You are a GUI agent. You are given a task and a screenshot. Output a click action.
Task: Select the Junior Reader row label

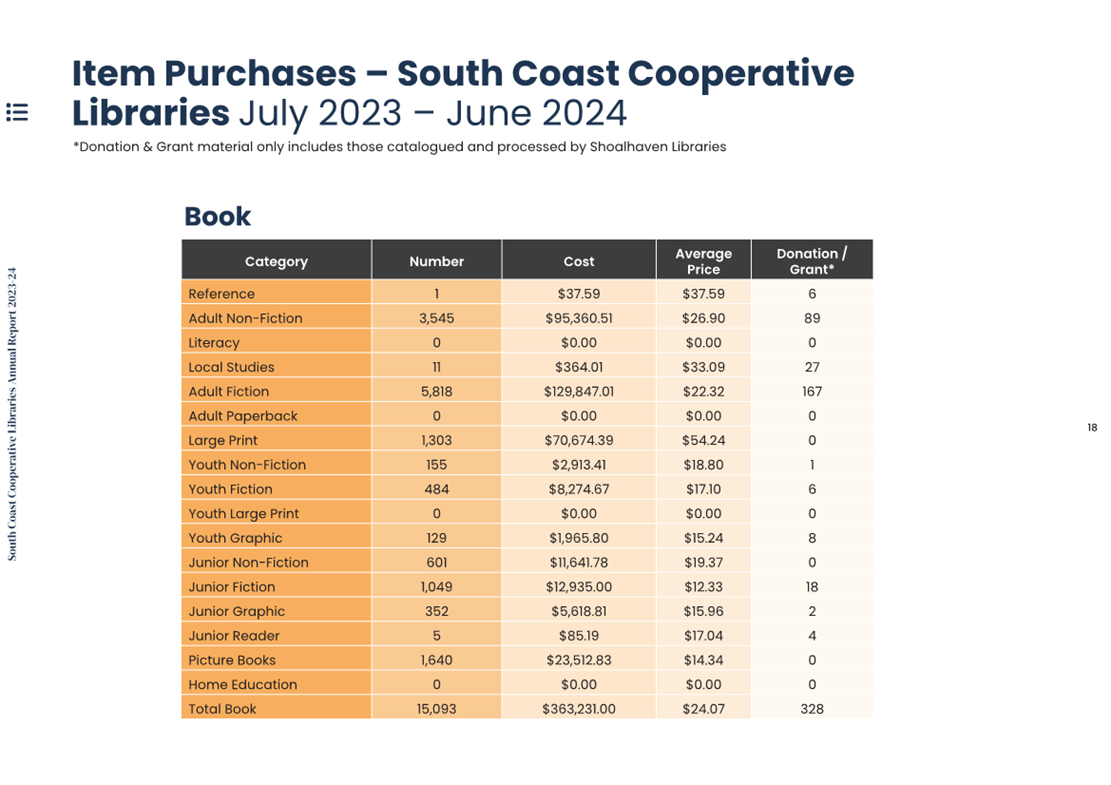coord(234,636)
